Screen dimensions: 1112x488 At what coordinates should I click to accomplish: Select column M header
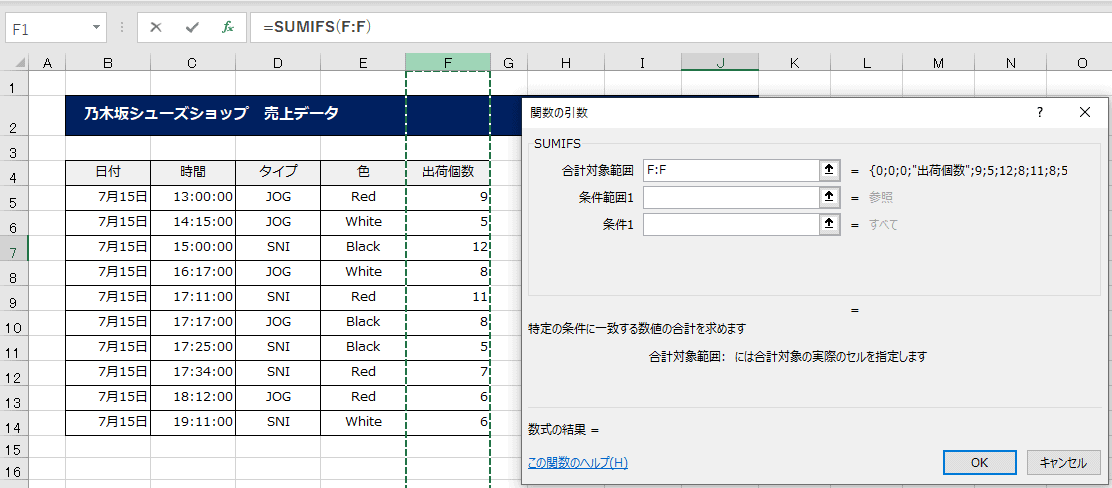pos(938,62)
